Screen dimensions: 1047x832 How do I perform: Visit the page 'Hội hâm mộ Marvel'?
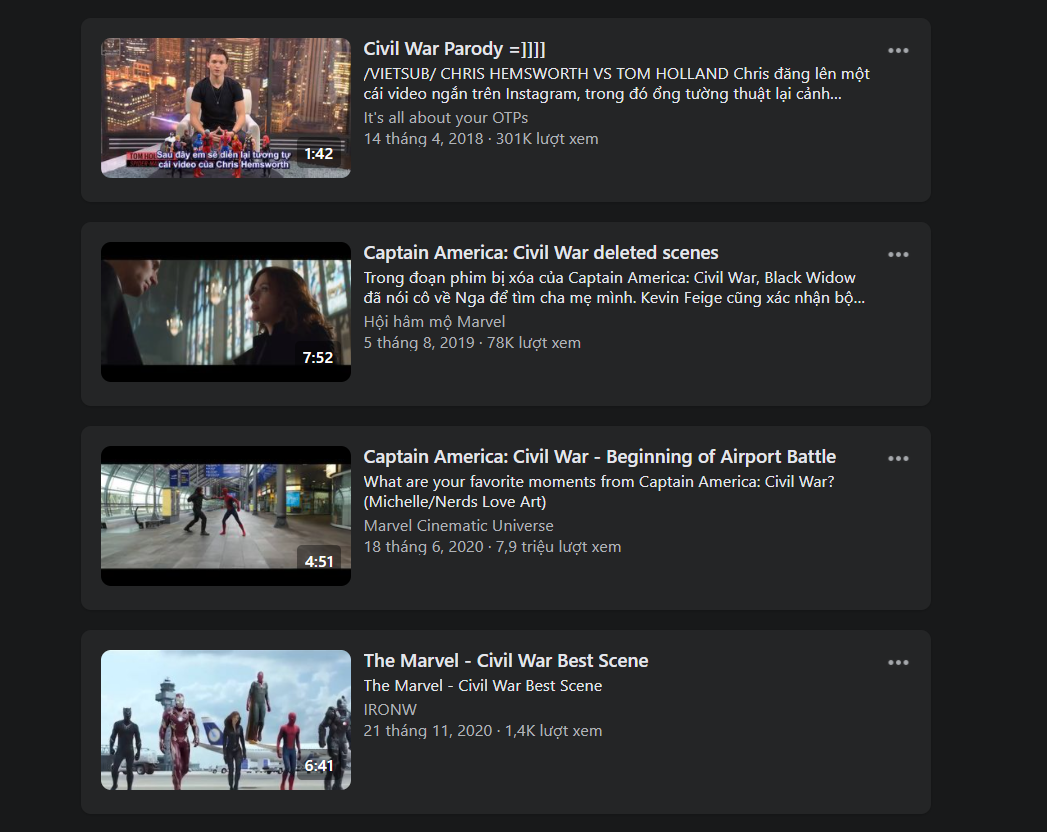pos(434,322)
